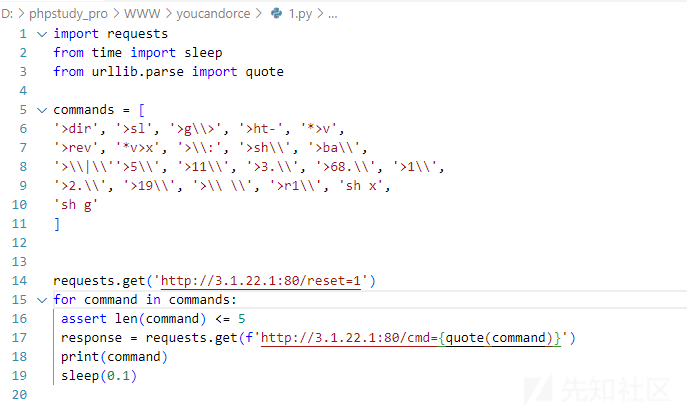Click the 'sh g' string on line 10
Screen dimensions: 687x410
coord(76,205)
